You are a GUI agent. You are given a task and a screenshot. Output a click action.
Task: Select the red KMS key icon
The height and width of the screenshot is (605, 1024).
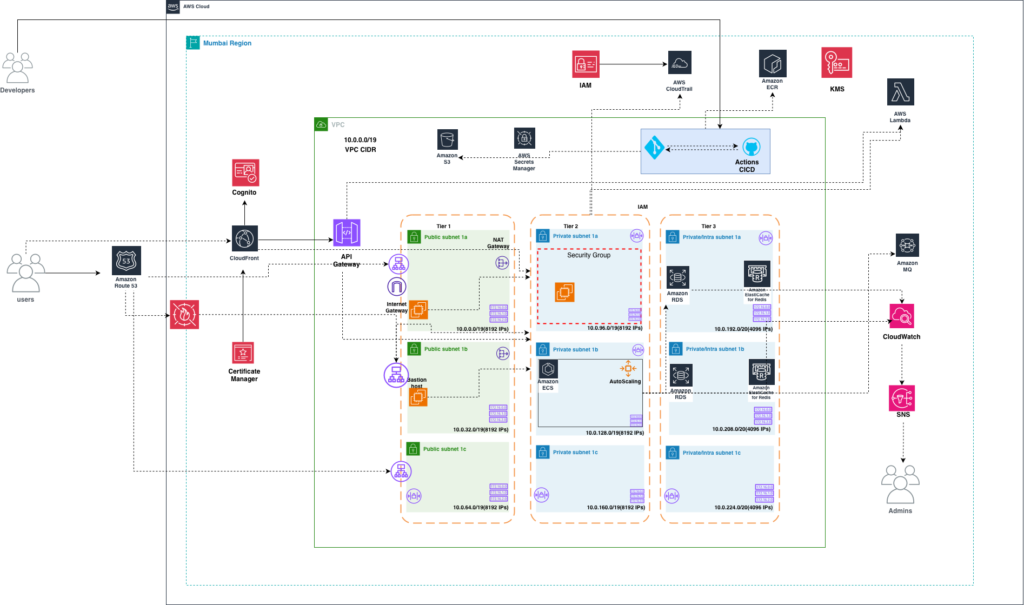coord(837,63)
